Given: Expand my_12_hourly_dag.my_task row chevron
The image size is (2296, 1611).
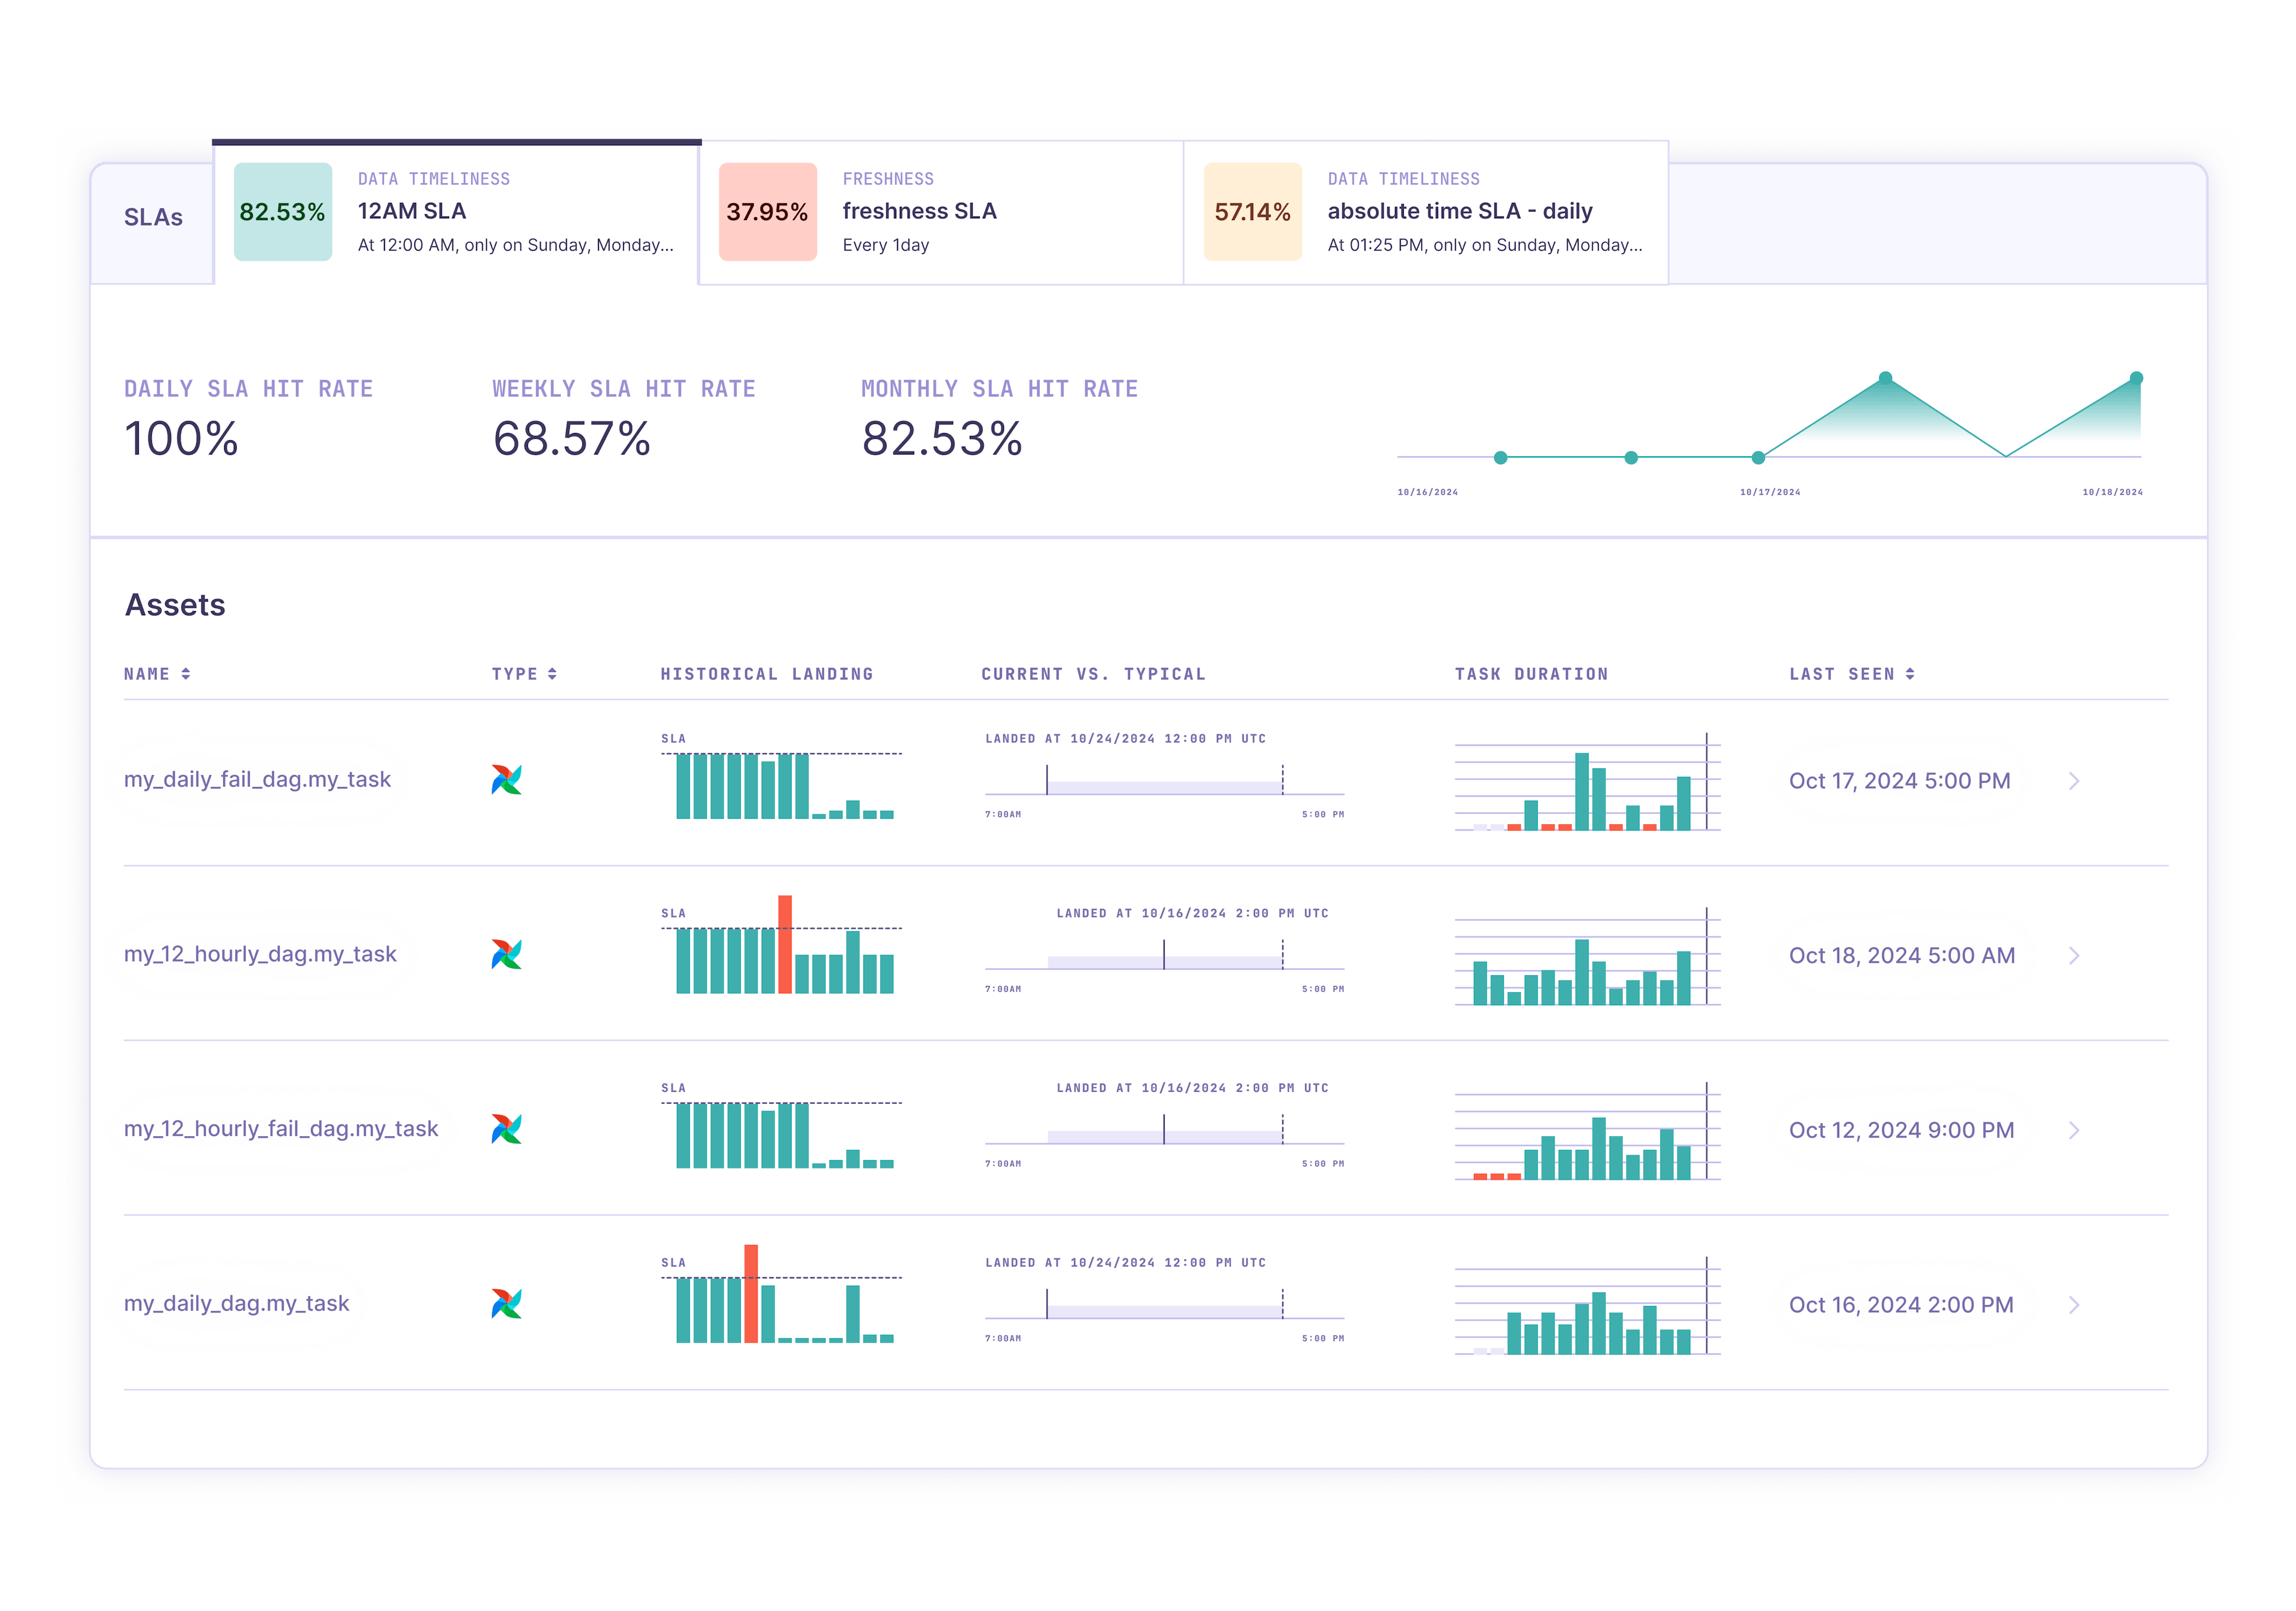Looking at the screenshot, I should pyautogui.click(x=2074, y=956).
